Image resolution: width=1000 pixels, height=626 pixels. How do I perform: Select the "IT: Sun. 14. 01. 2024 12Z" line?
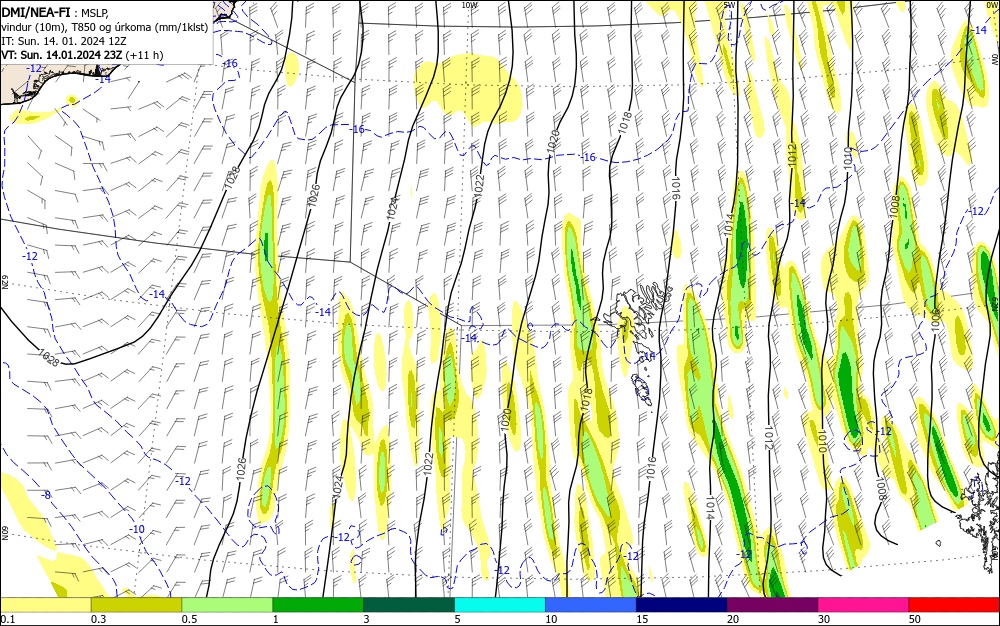tap(64, 41)
